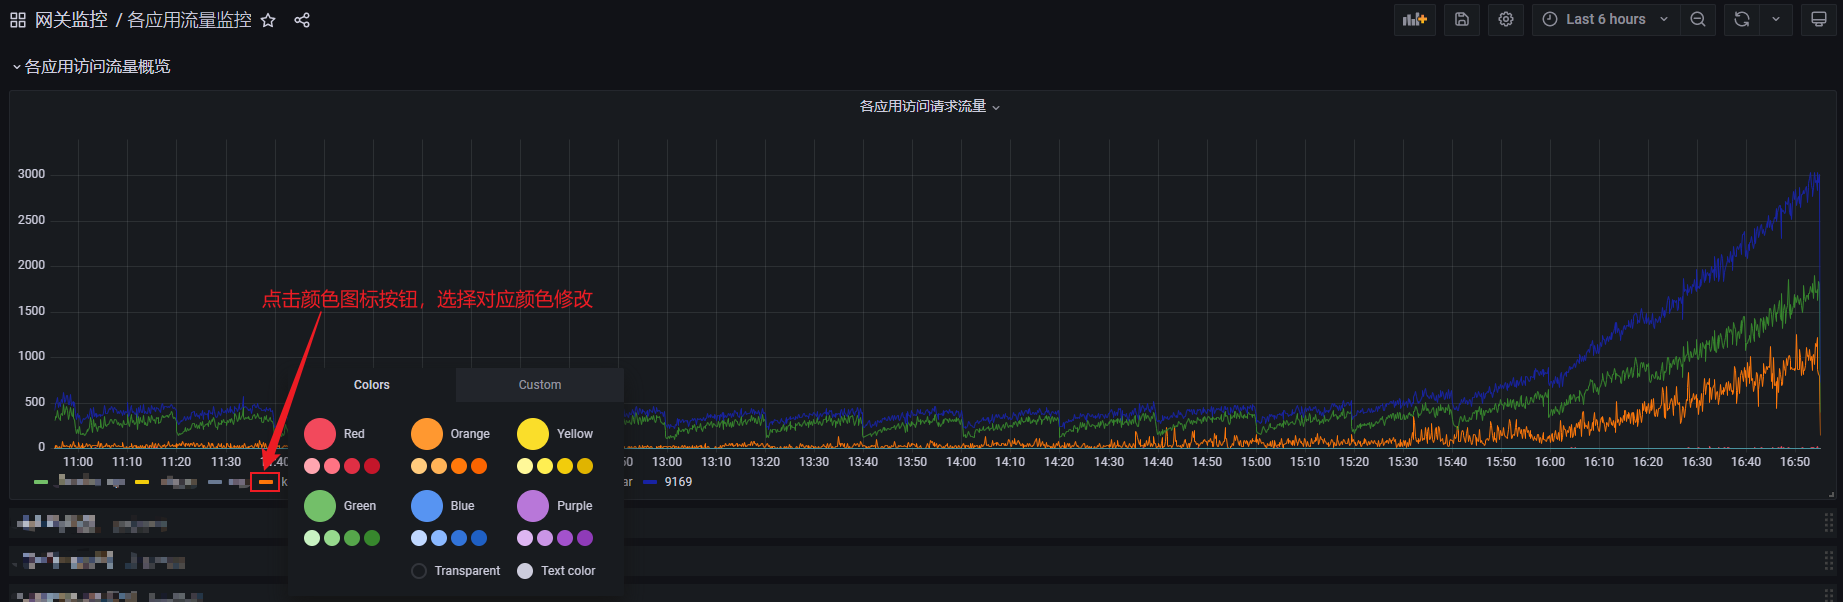Pick the large Purple color
Image resolution: width=1843 pixels, height=602 pixels.
533,506
